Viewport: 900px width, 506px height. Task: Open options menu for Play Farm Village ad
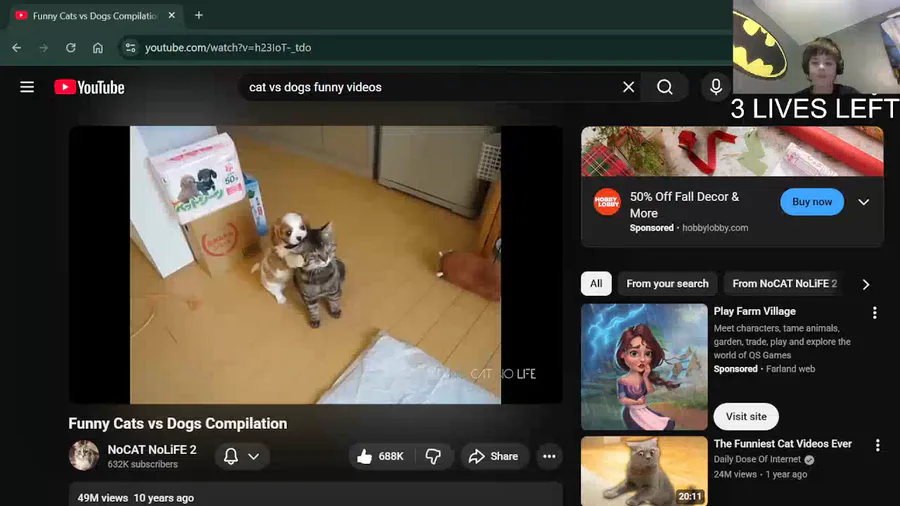point(874,313)
